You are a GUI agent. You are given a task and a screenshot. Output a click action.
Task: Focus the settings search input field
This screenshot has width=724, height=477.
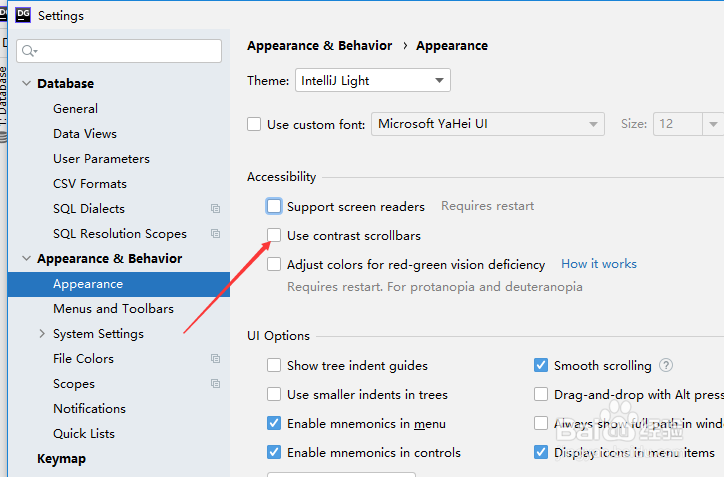tap(119, 51)
